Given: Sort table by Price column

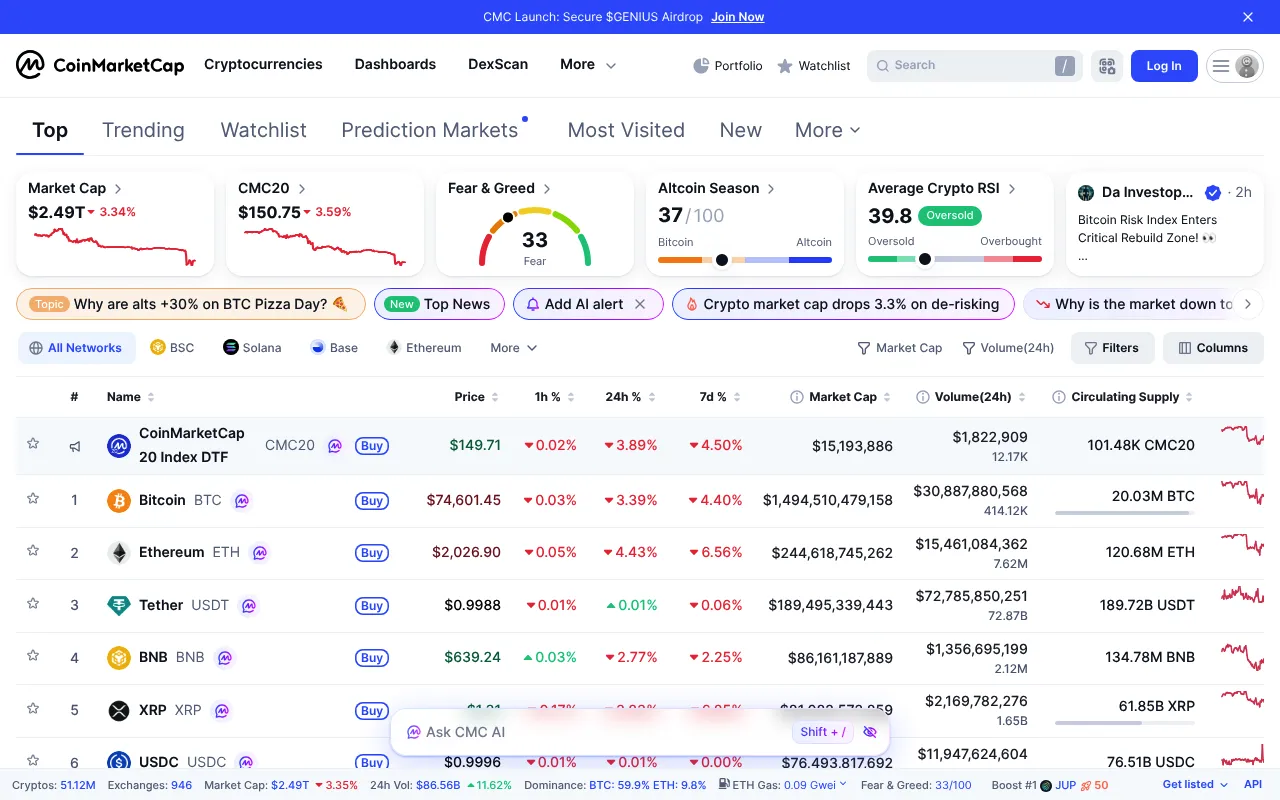Looking at the screenshot, I should coord(476,397).
